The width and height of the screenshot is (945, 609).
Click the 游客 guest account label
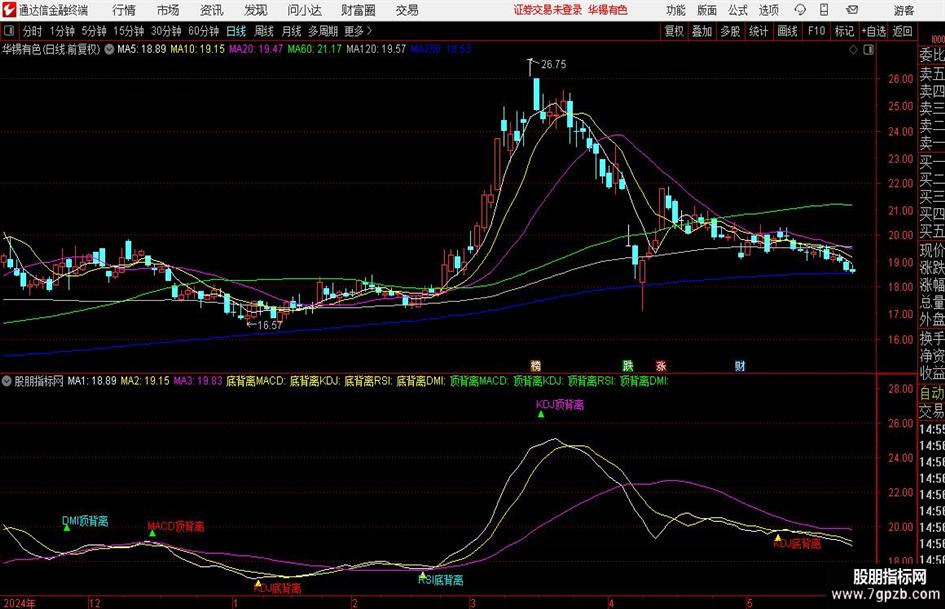pos(904,10)
